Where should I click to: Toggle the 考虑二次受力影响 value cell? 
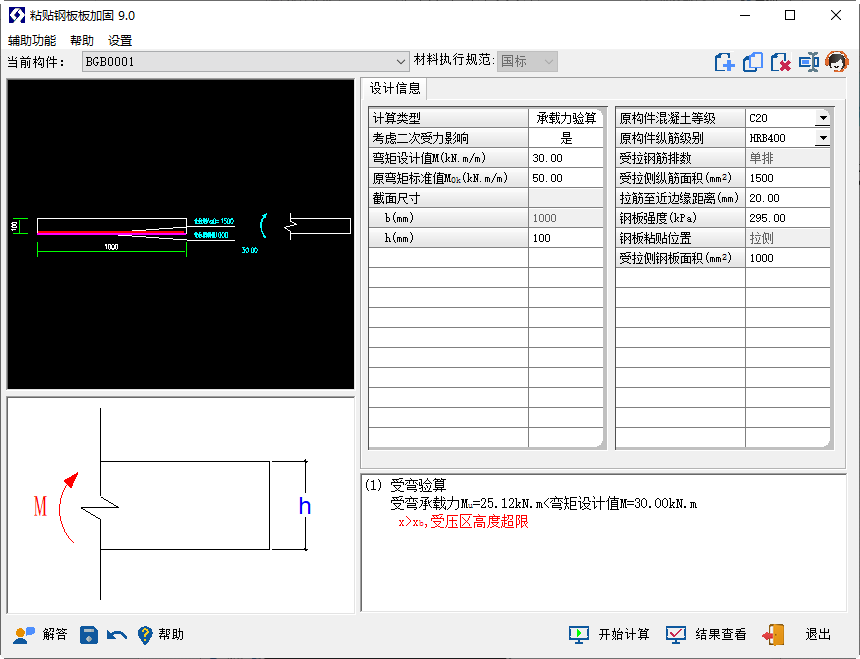(x=566, y=138)
